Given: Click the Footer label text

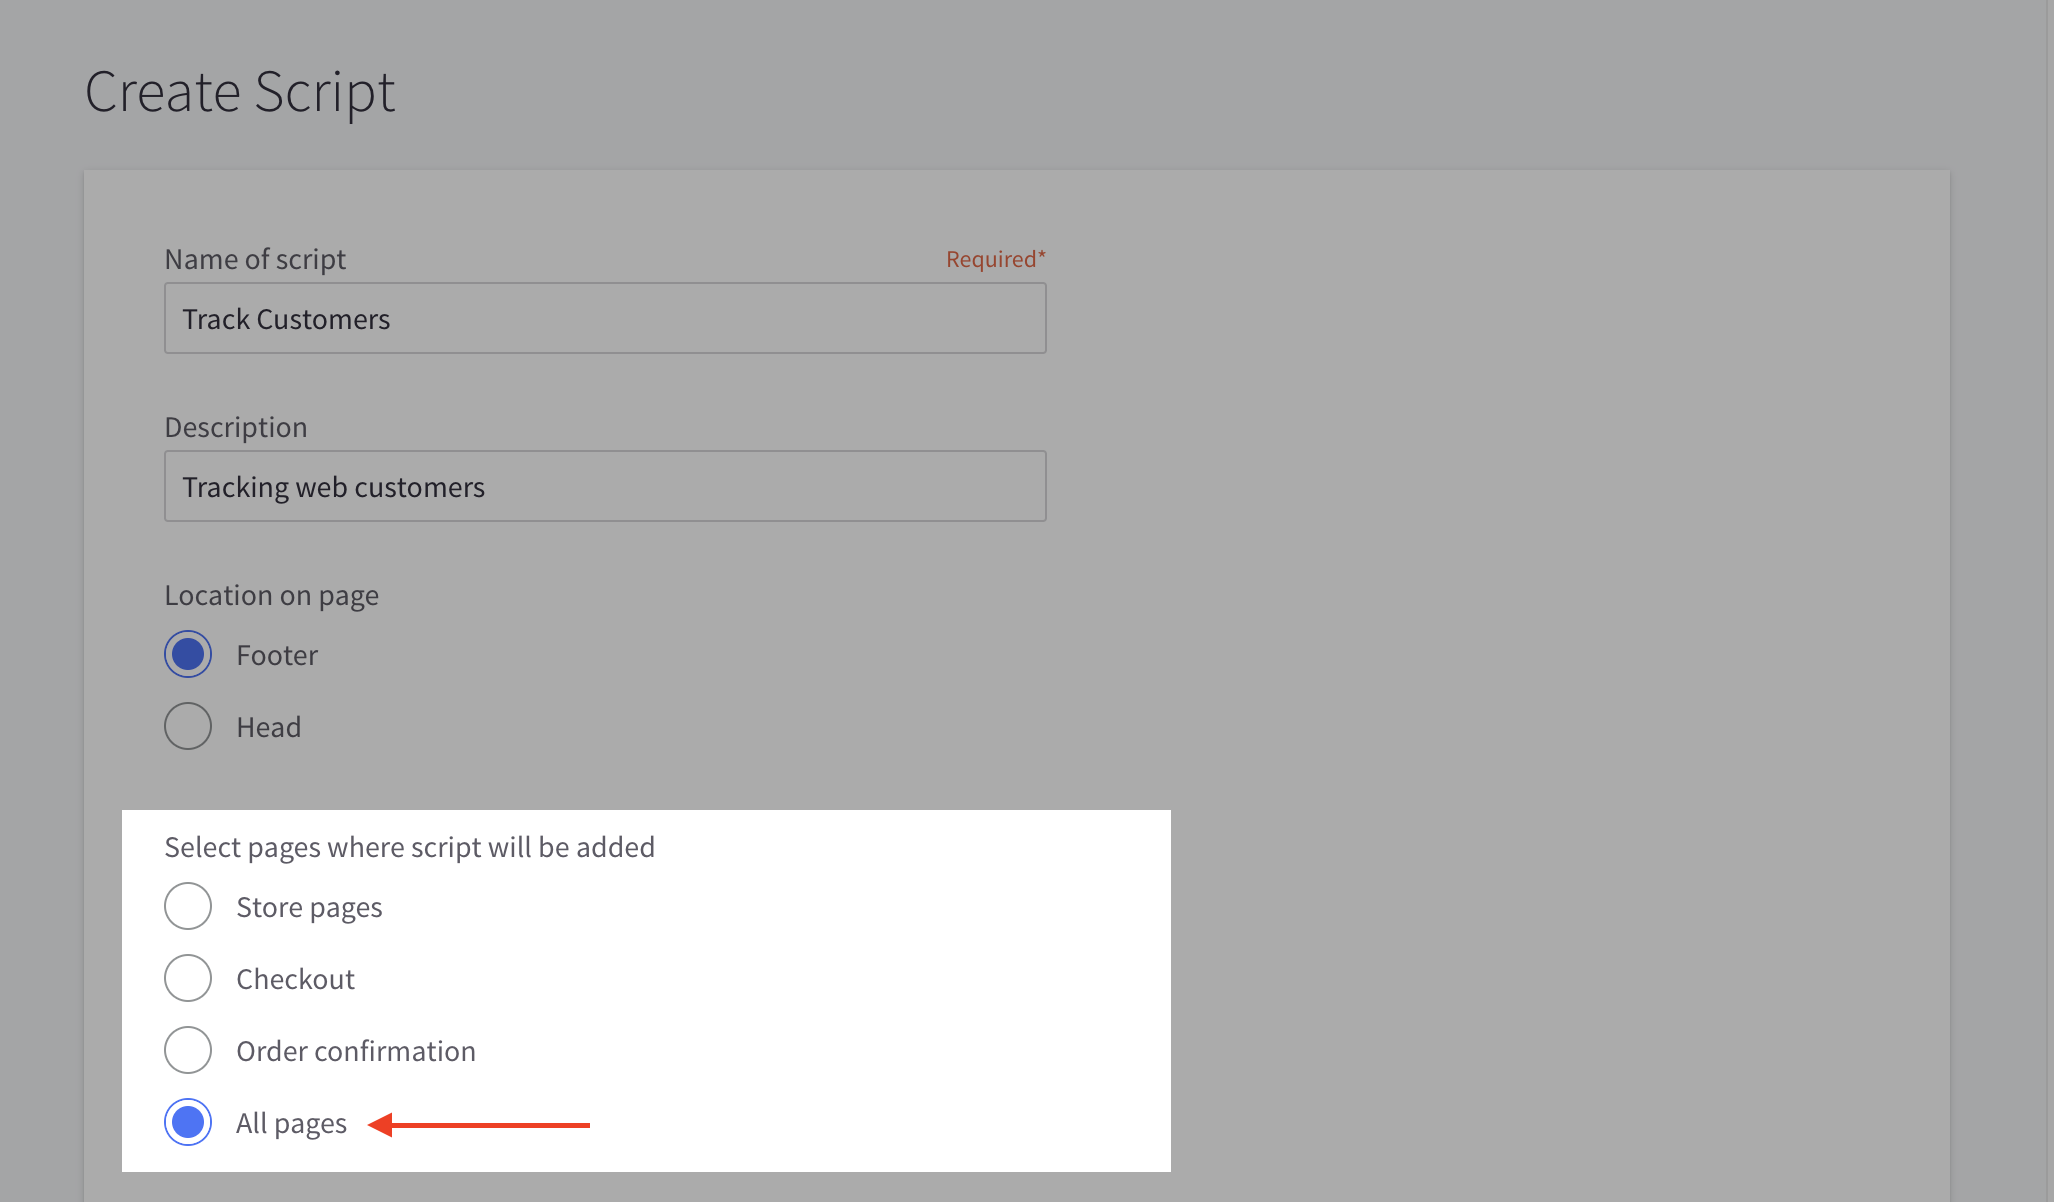Looking at the screenshot, I should (x=277, y=655).
